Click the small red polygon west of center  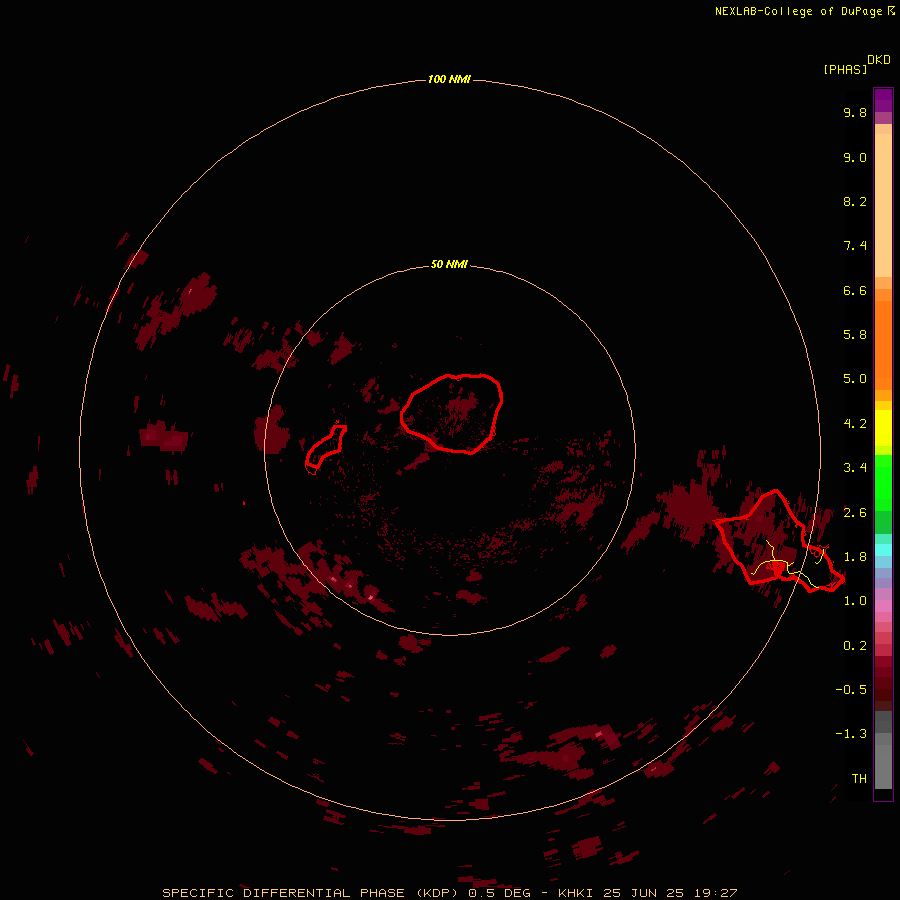pyautogui.click(x=325, y=446)
